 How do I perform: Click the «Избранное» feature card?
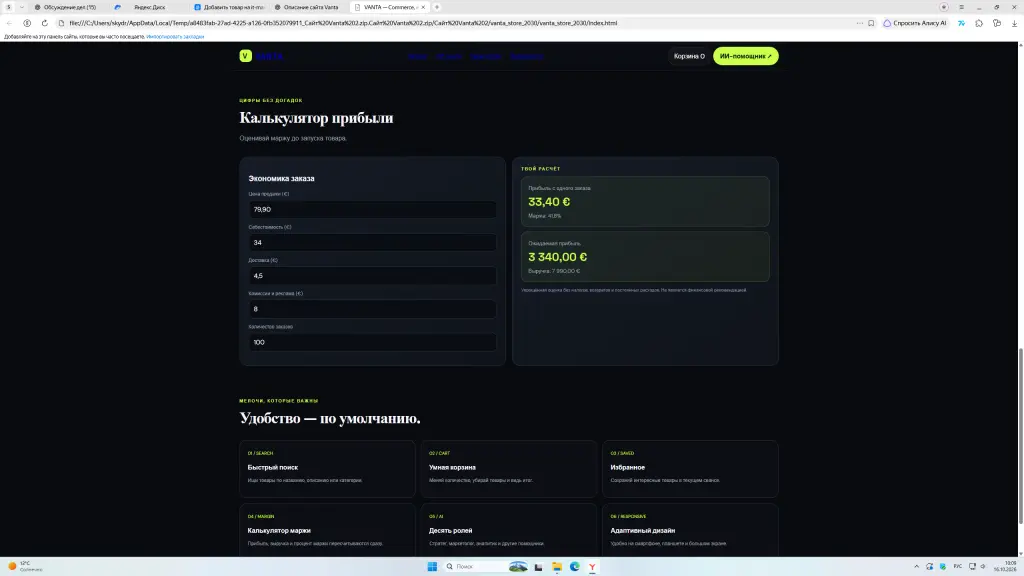(x=690, y=469)
